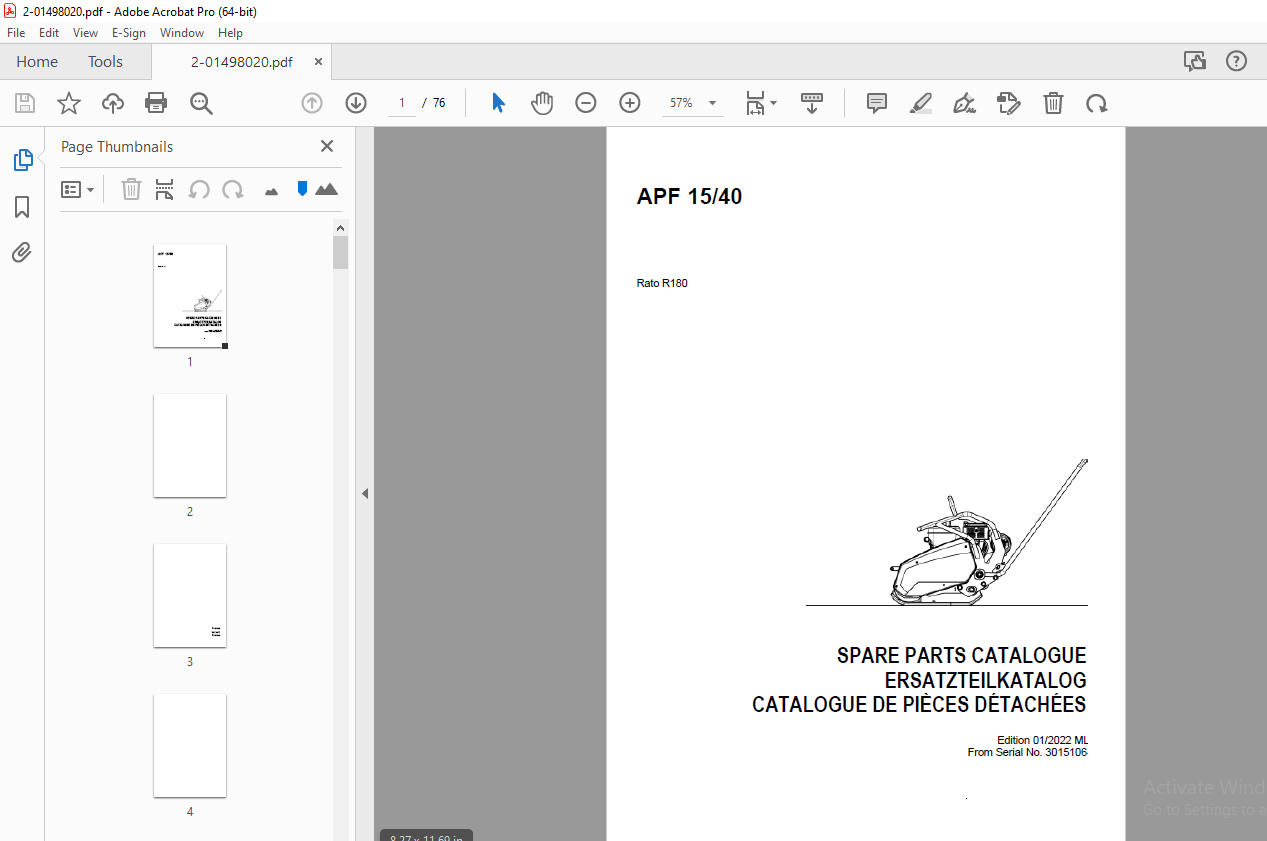Click the share feedback chat icon

(x=1195, y=61)
